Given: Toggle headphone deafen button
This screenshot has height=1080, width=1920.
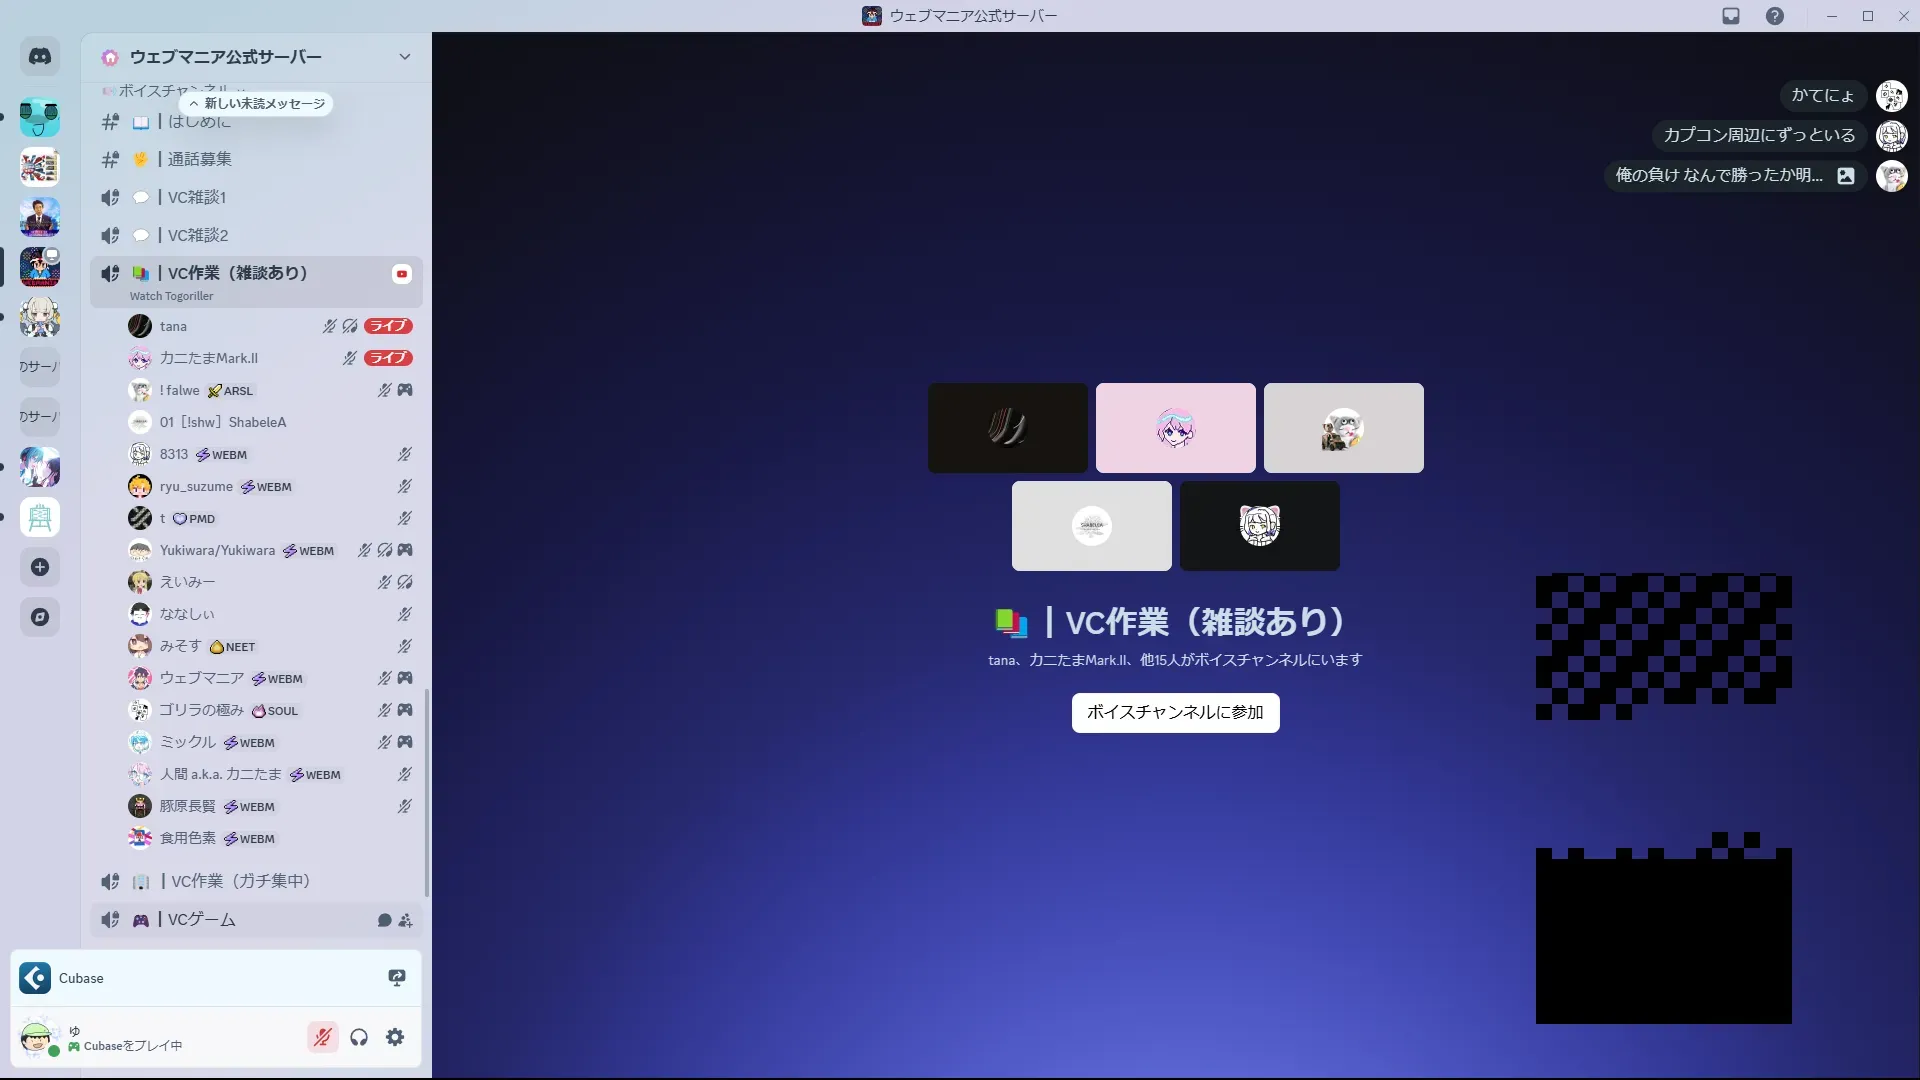Looking at the screenshot, I should (359, 1037).
